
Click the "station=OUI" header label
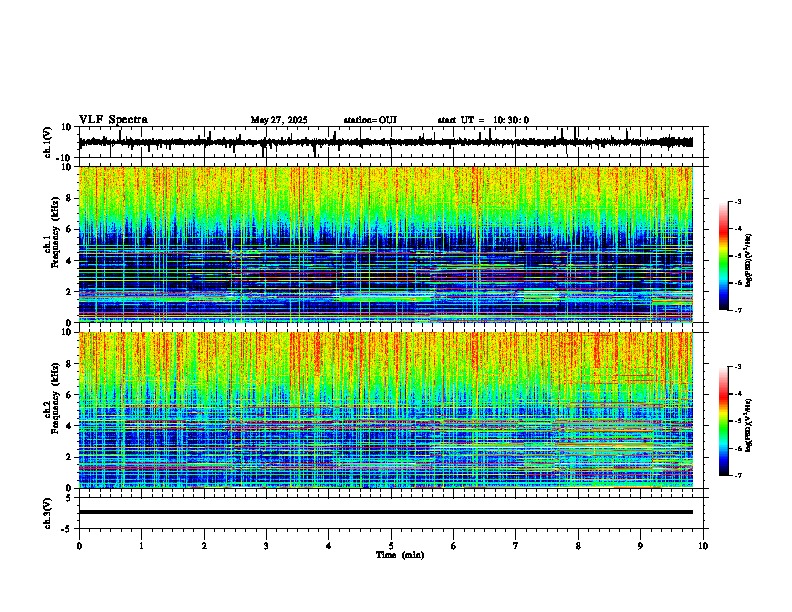(370, 120)
